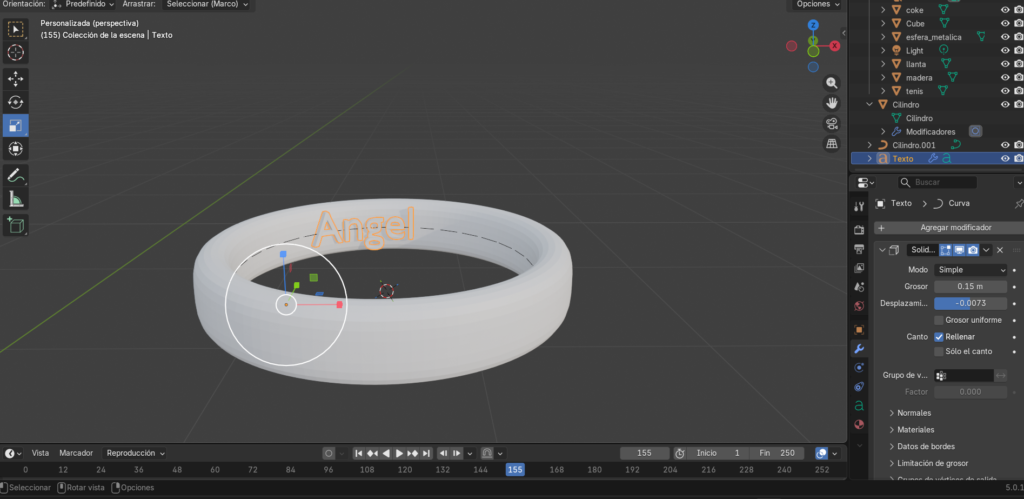1024x499 pixels.
Task: Collapse the Cilindro tree item
Action: click(x=870, y=104)
